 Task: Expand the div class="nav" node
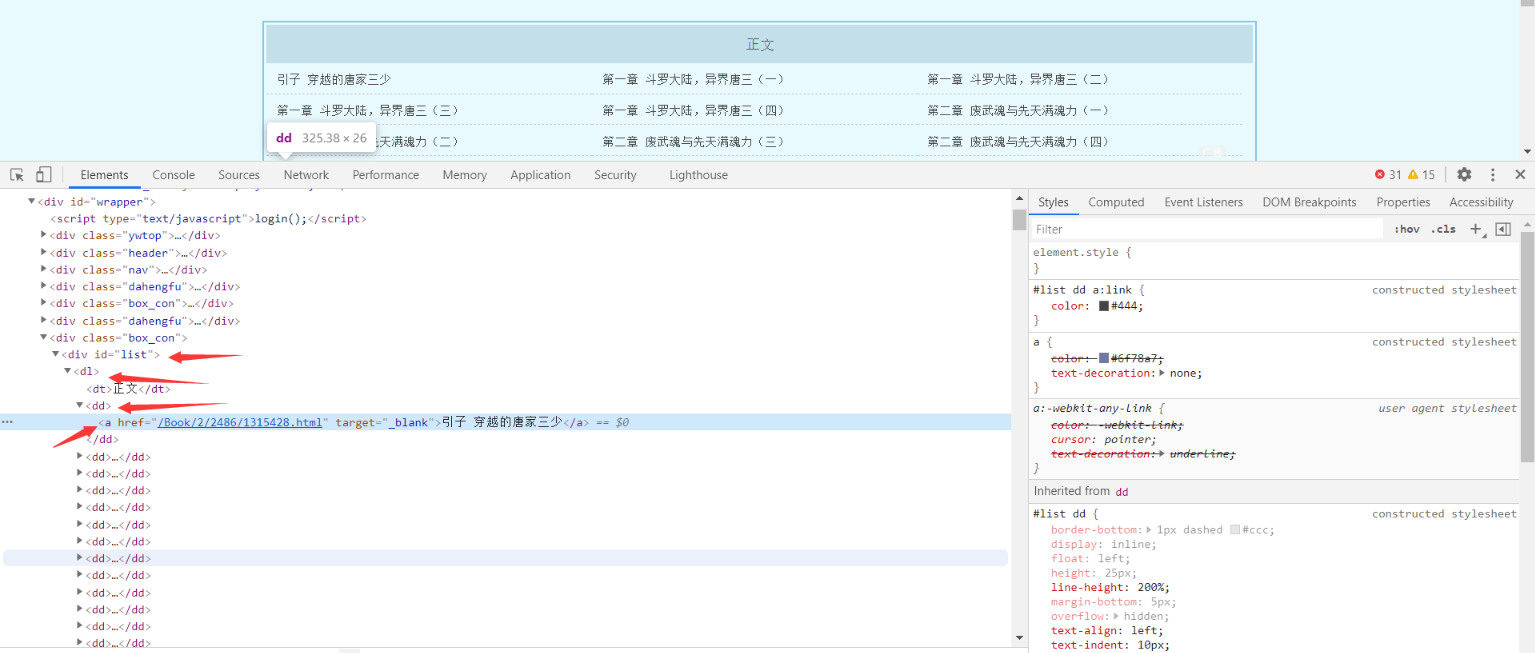point(44,270)
